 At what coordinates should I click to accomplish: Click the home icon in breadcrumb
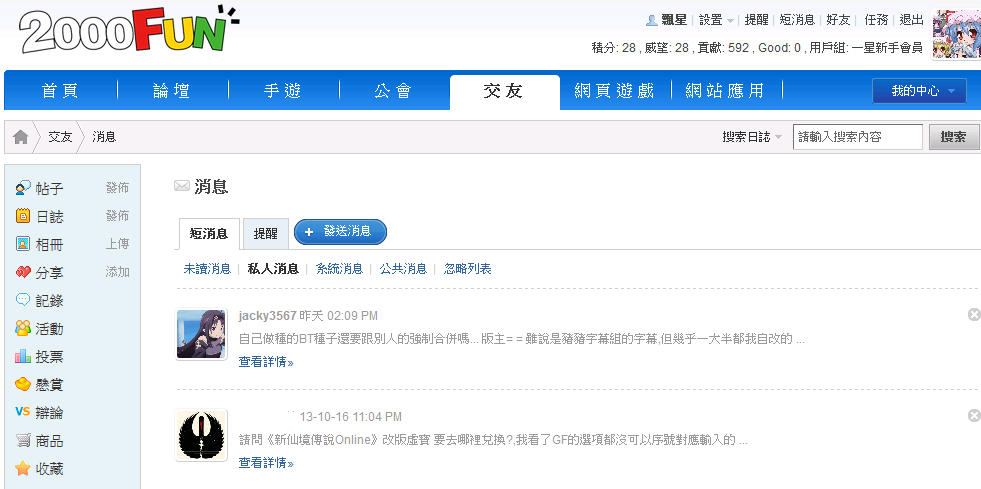pyautogui.click(x=20, y=137)
